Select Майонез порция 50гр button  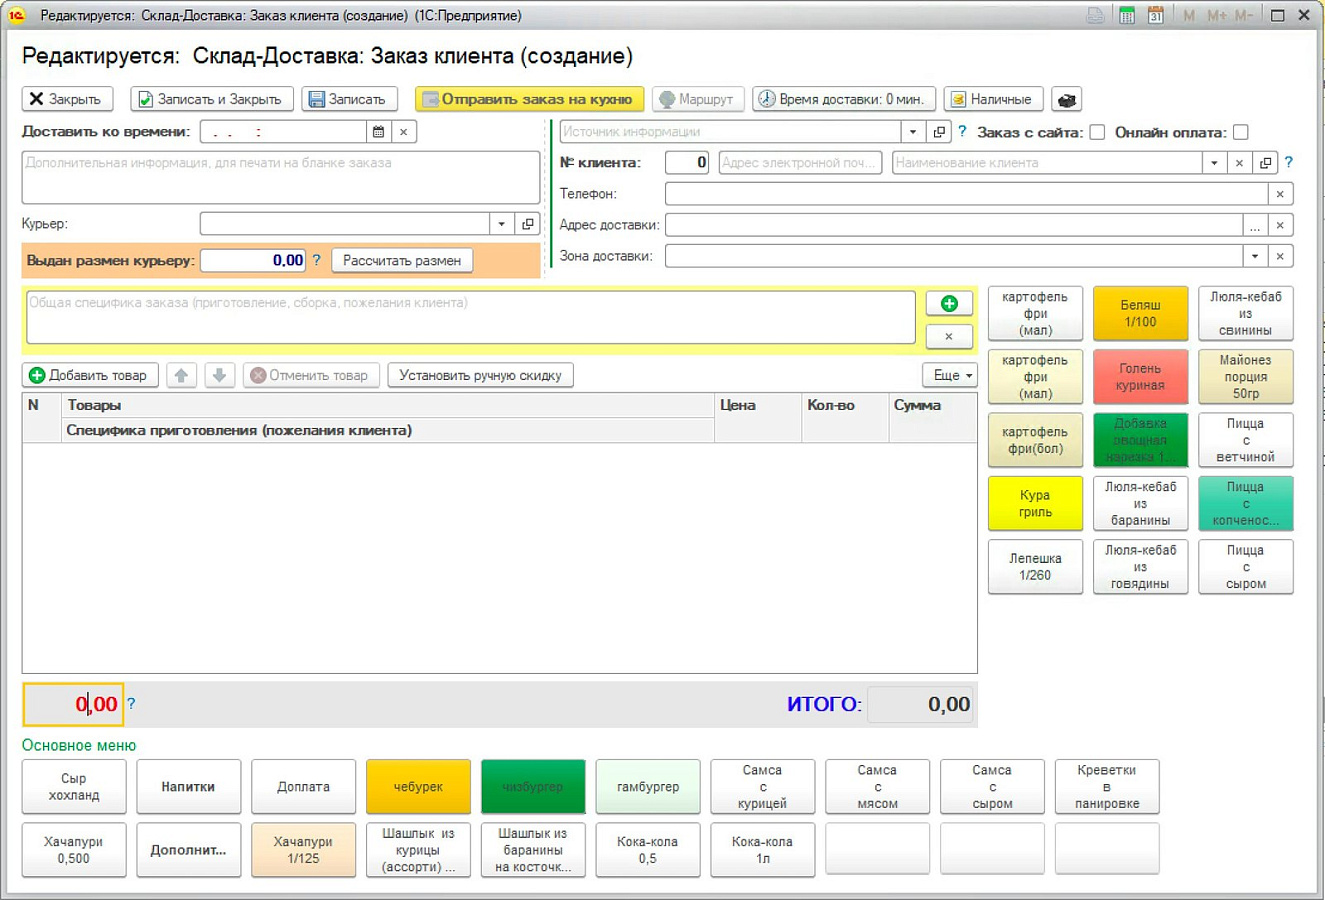[1246, 376]
